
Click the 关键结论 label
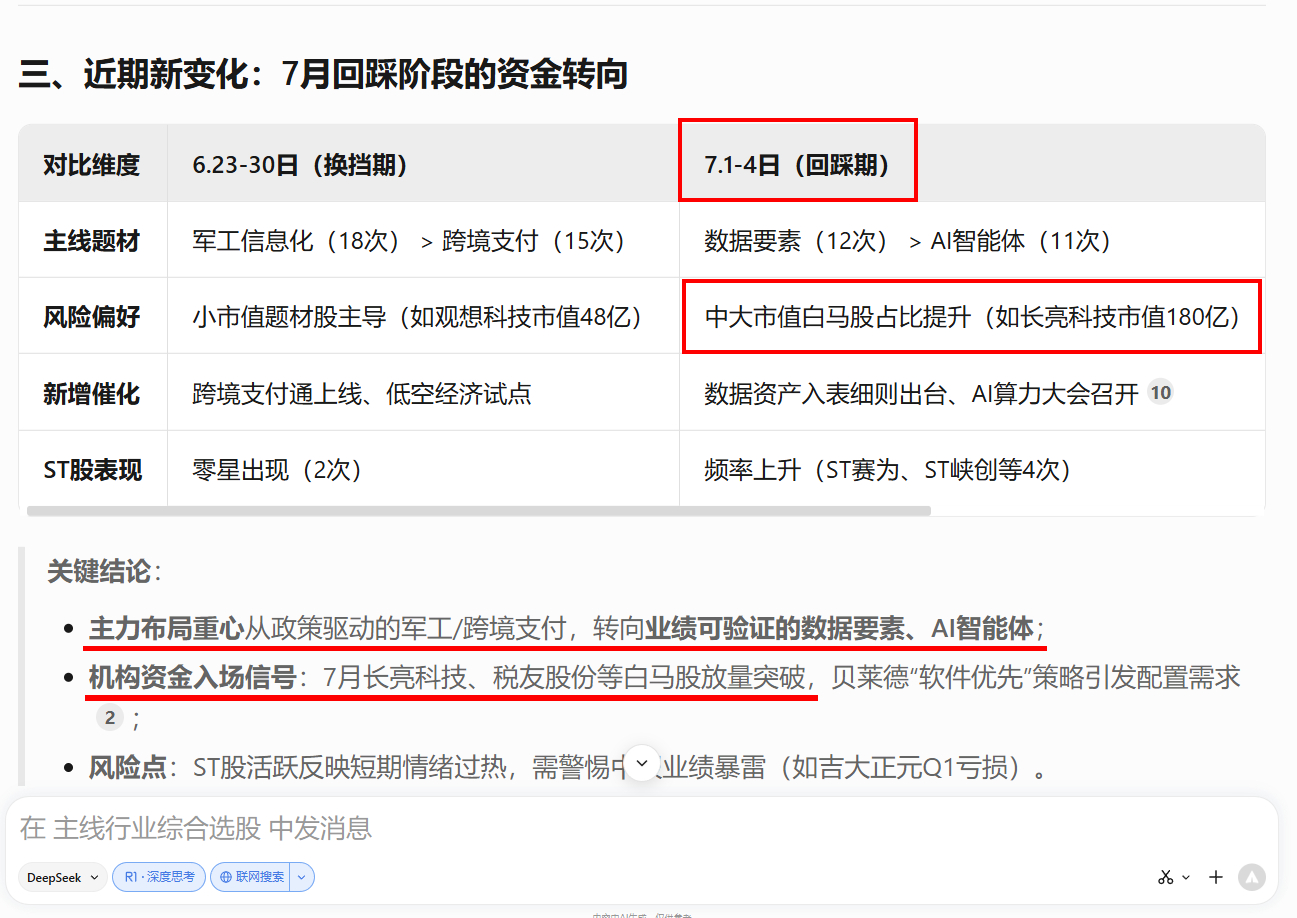point(104,571)
